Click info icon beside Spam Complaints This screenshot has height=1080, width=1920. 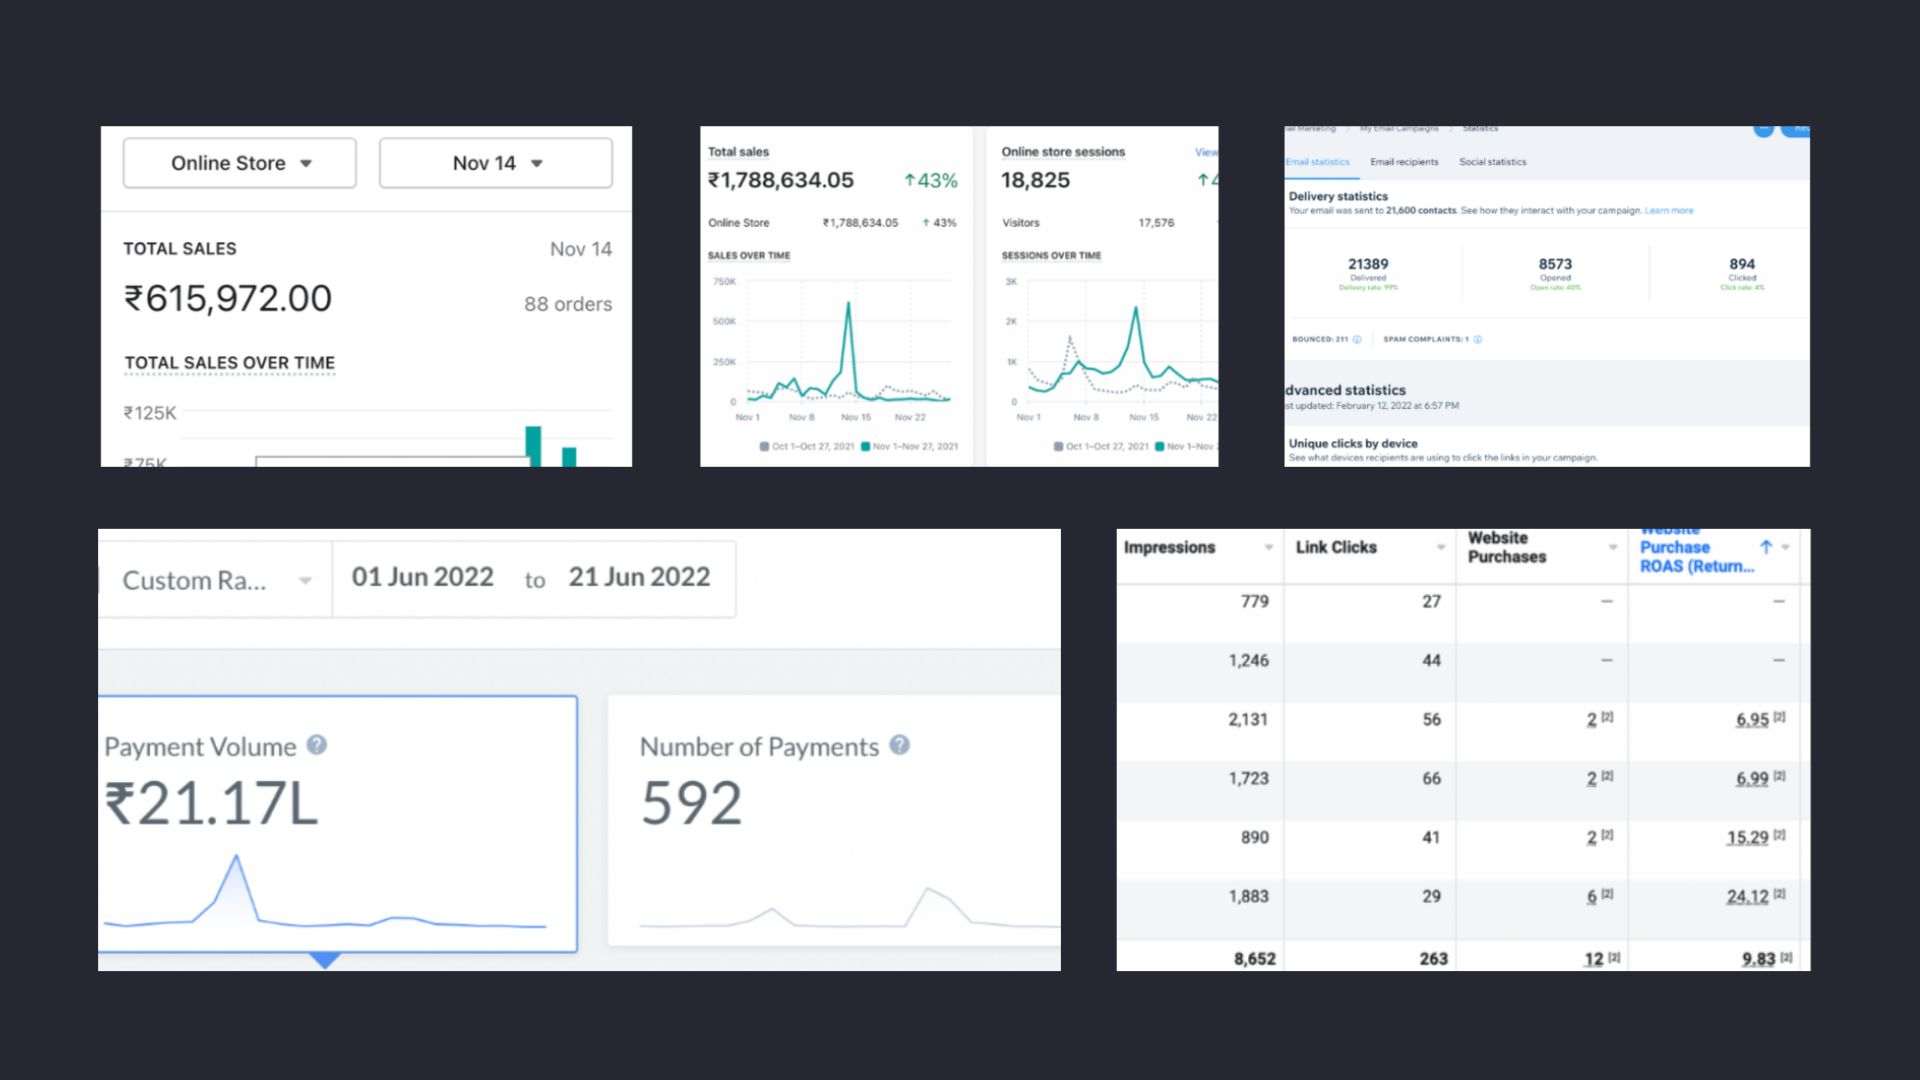1478,339
